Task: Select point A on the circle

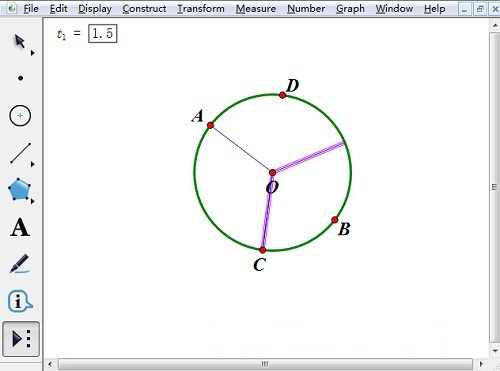Action: point(210,125)
